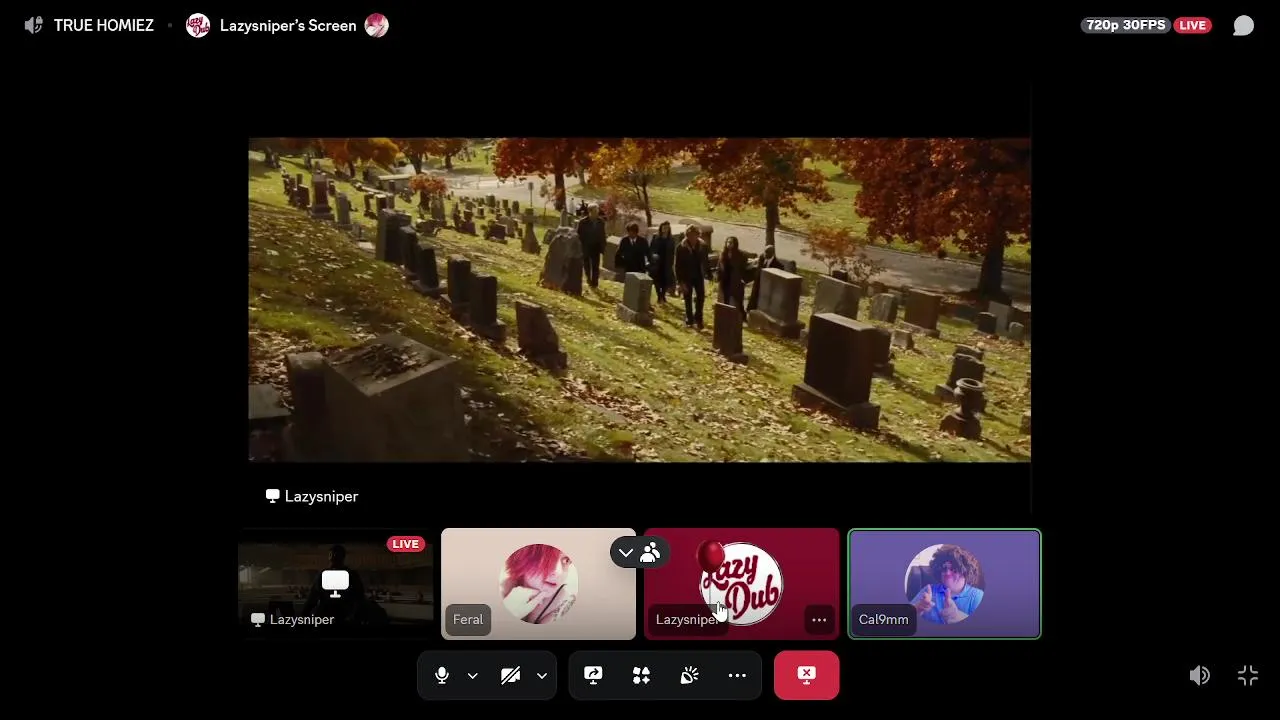Click the TRUE HOMIEZ channel name
The image size is (1280, 720).
coord(104,26)
